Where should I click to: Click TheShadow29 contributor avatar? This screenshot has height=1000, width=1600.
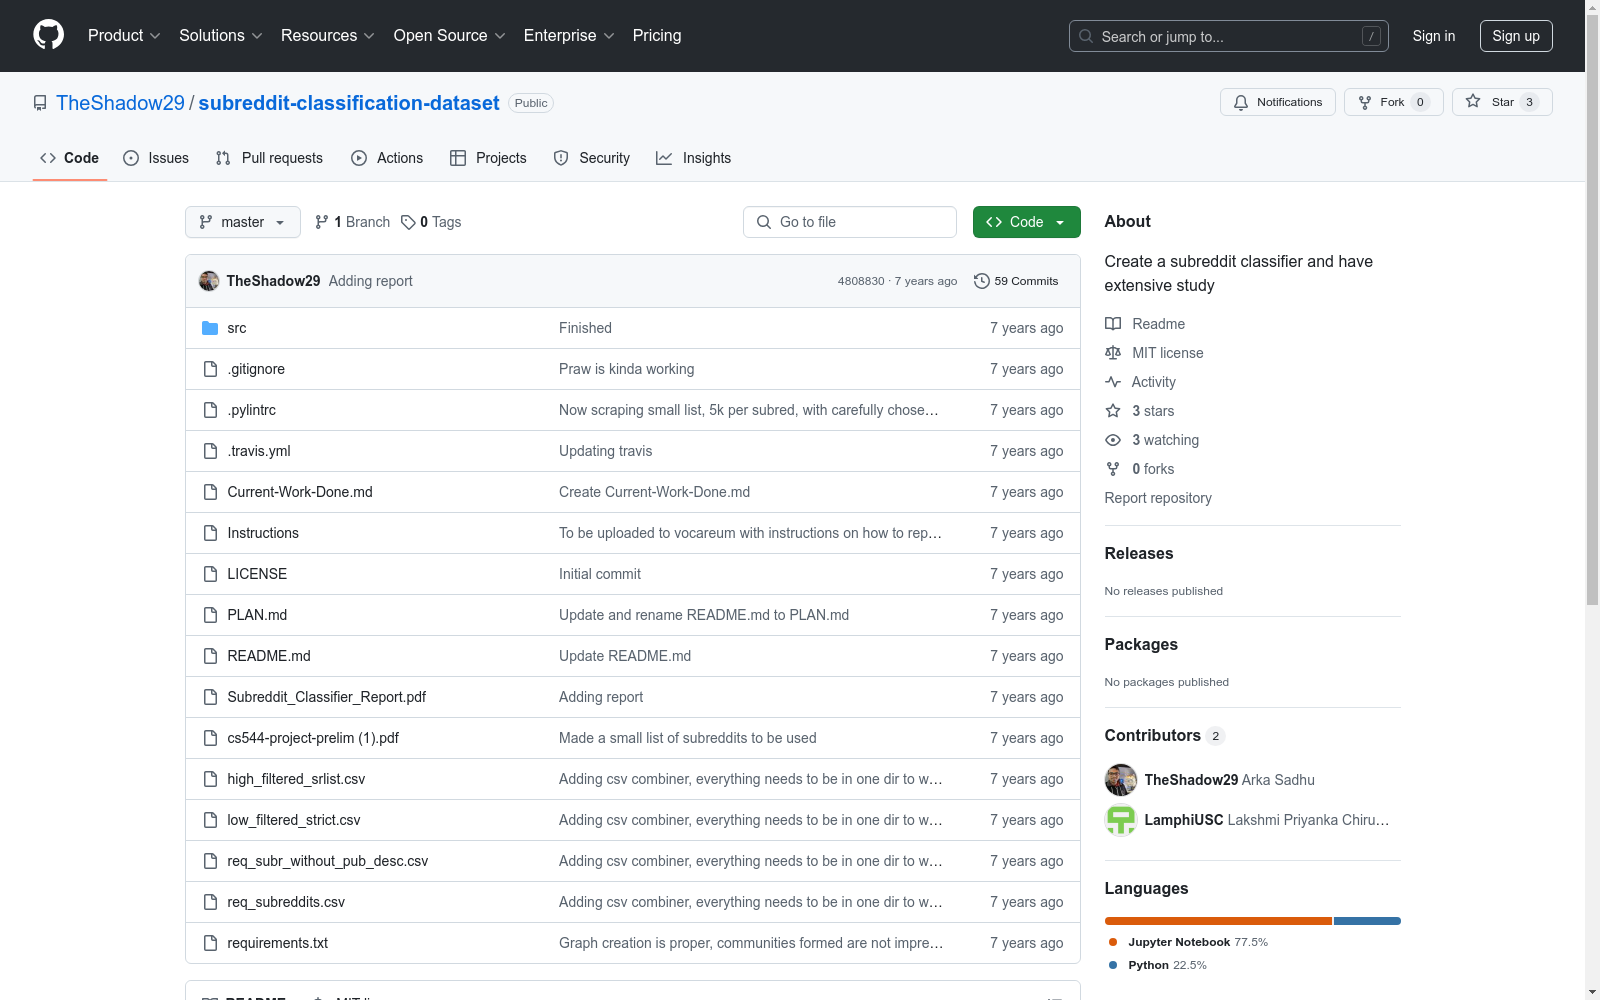click(x=1121, y=780)
